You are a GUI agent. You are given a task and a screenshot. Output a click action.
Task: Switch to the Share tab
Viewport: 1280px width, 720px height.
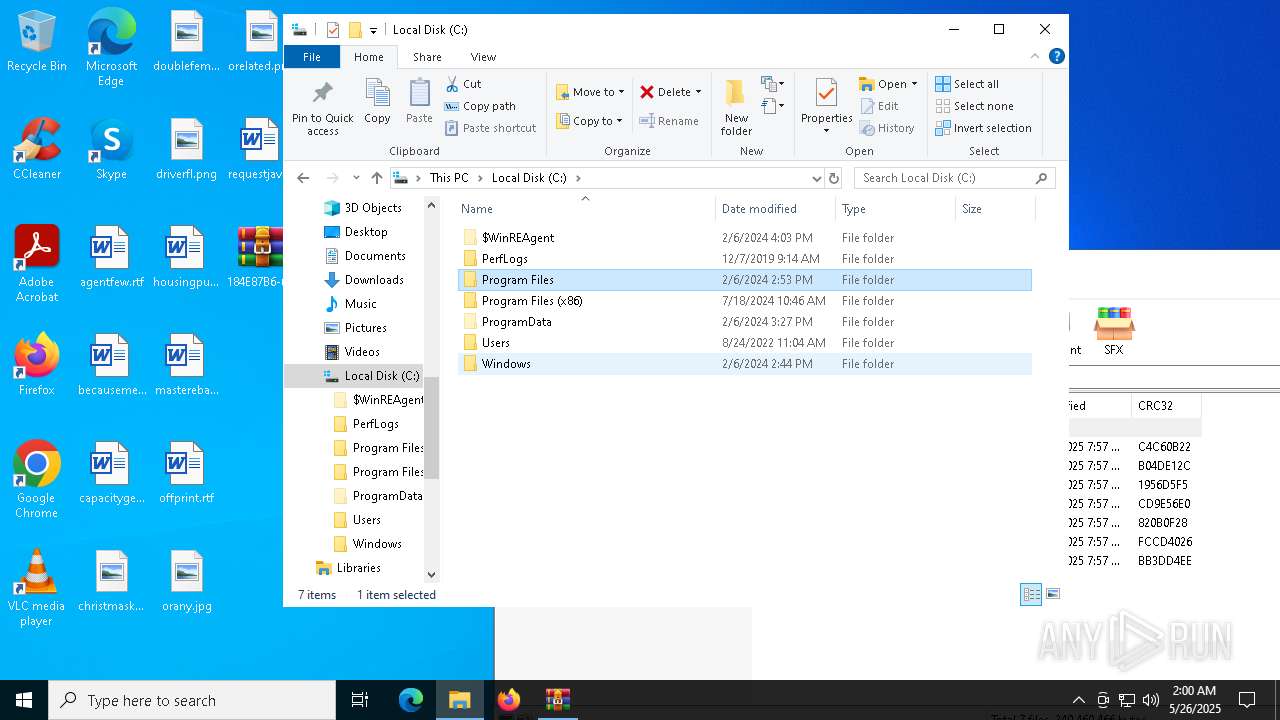tap(427, 57)
